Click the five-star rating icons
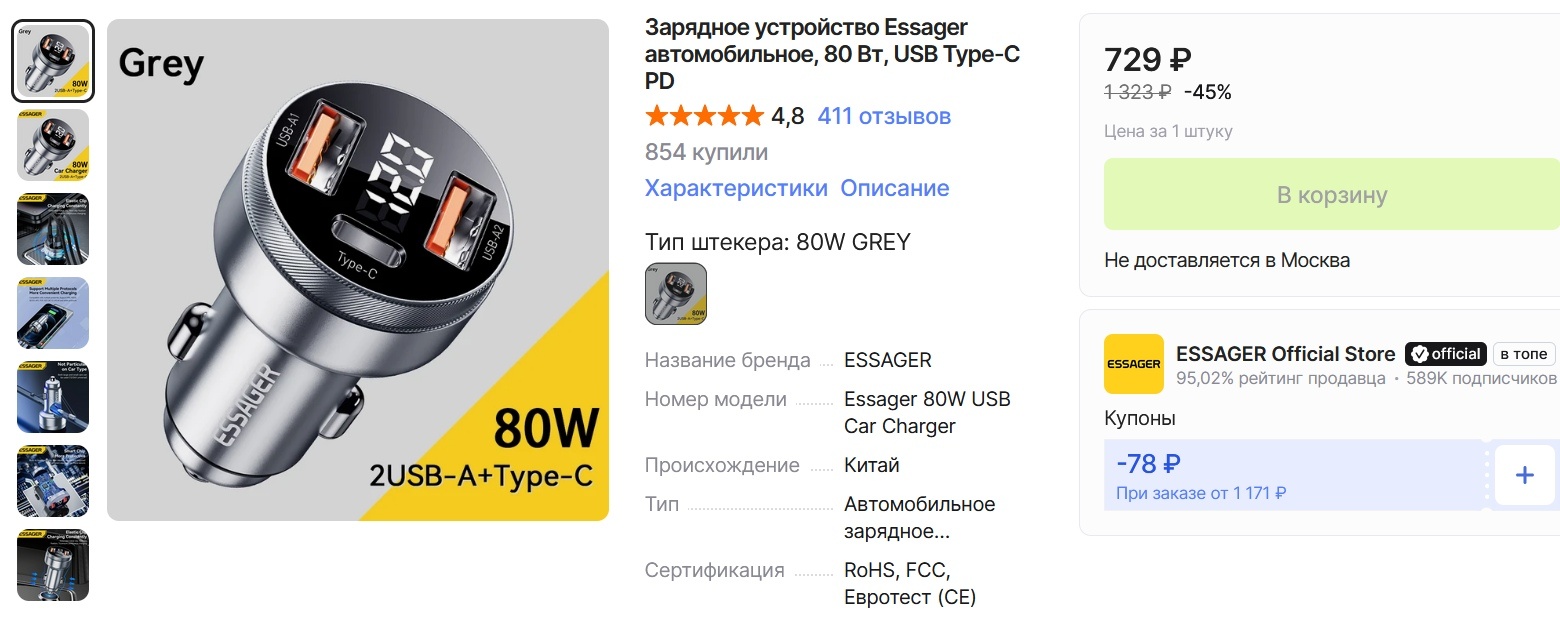This screenshot has height=618, width=1560. point(703,115)
